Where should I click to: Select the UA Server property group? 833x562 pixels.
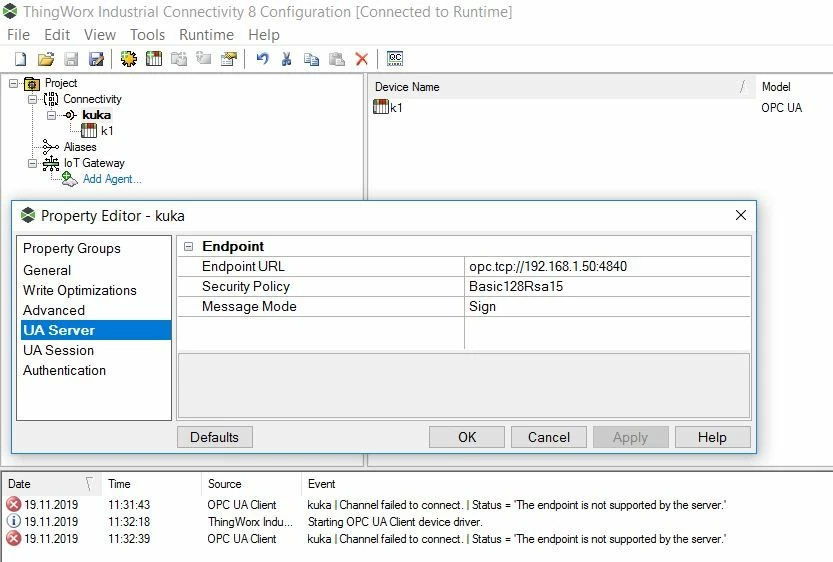(x=94, y=330)
